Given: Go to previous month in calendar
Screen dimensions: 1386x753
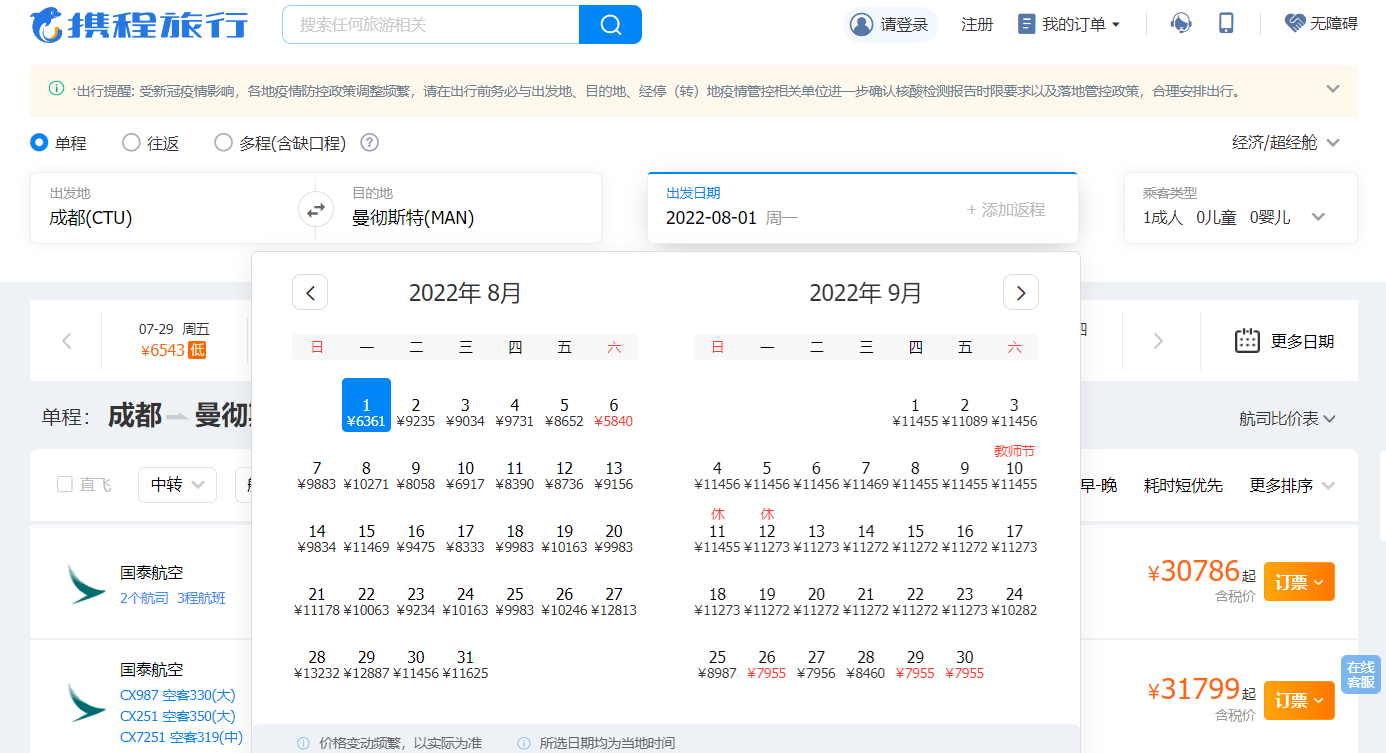Looking at the screenshot, I should [x=310, y=292].
